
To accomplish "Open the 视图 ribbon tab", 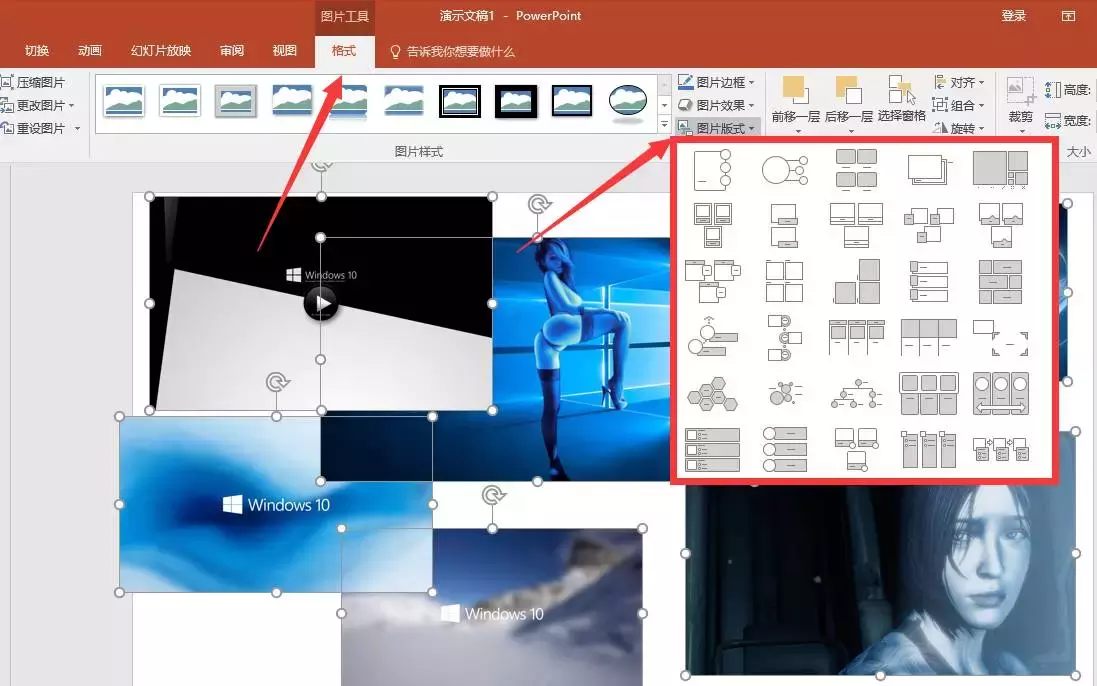I will pos(284,50).
